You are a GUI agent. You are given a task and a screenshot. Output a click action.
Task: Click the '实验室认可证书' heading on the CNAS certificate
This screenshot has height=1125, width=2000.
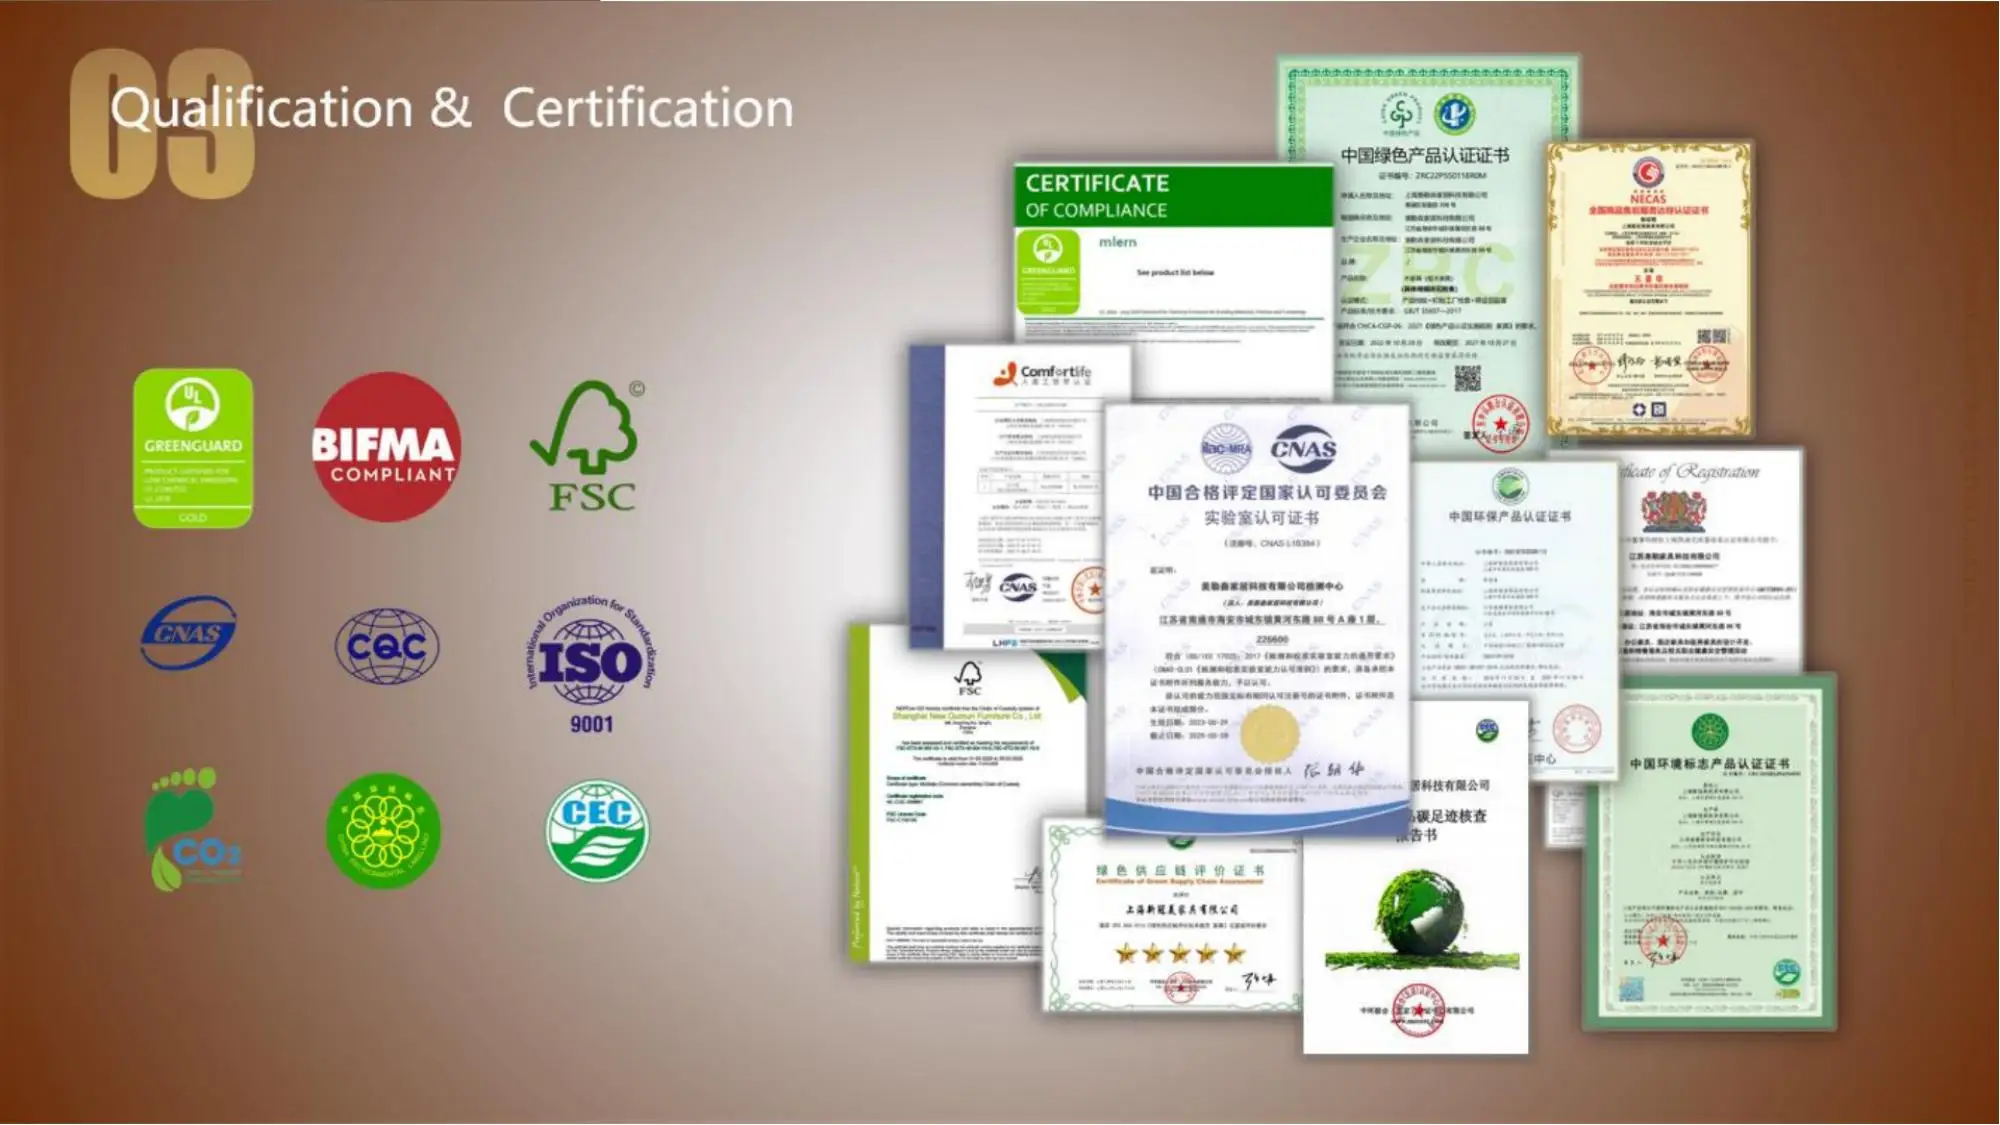1261,518
